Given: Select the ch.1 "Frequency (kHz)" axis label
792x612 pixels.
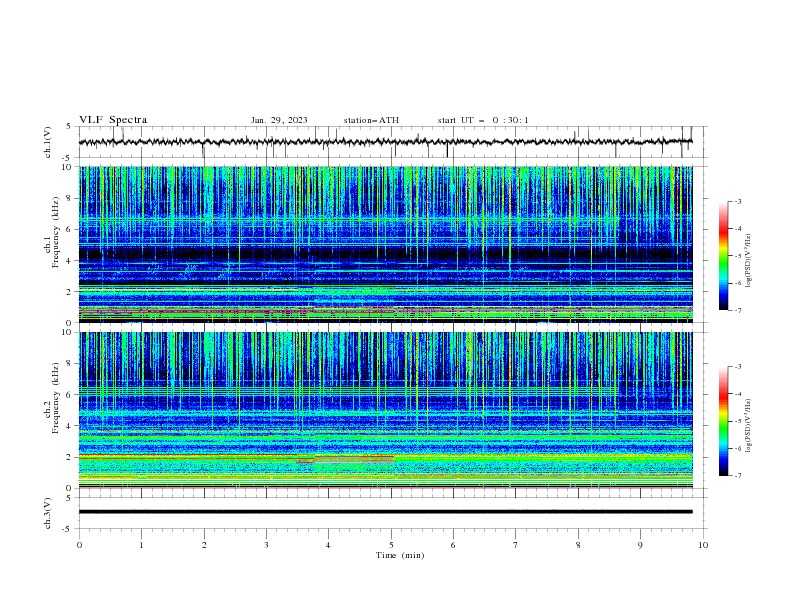Looking at the screenshot, I should (56, 231).
